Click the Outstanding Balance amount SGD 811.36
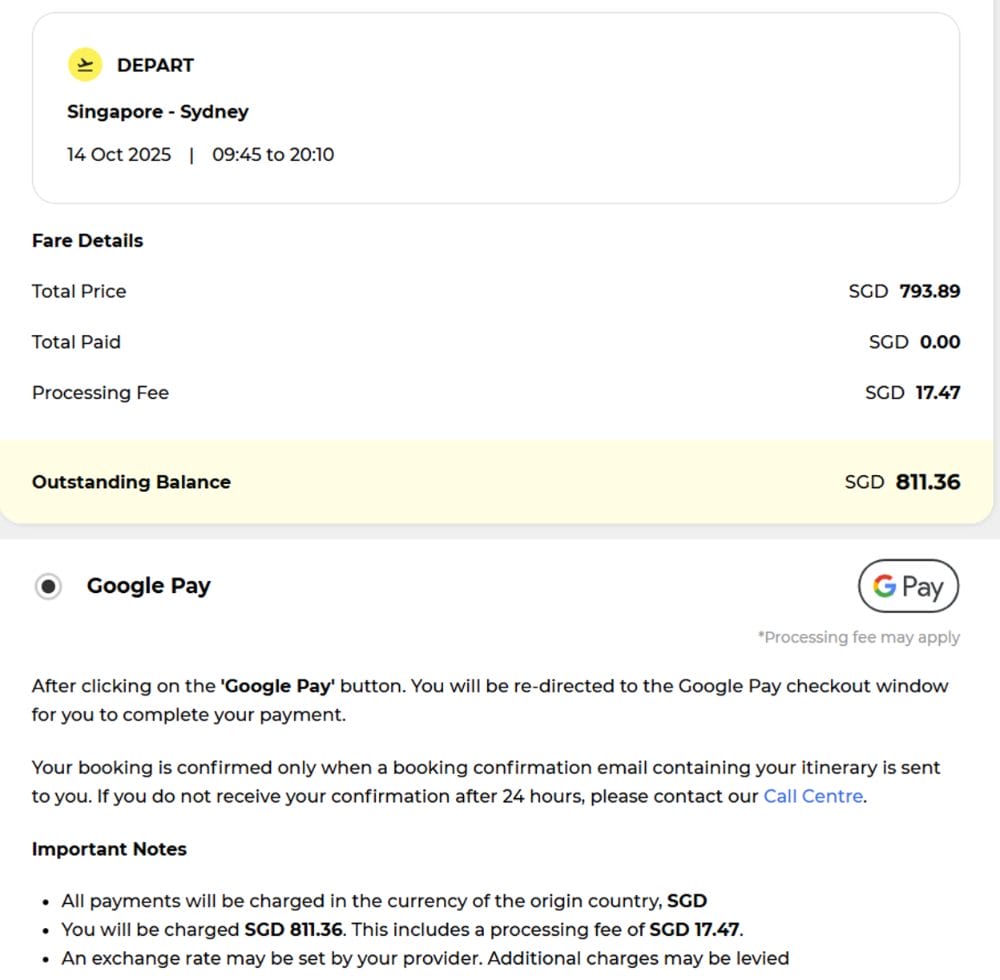The width and height of the screenshot is (1000, 980). [902, 482]
